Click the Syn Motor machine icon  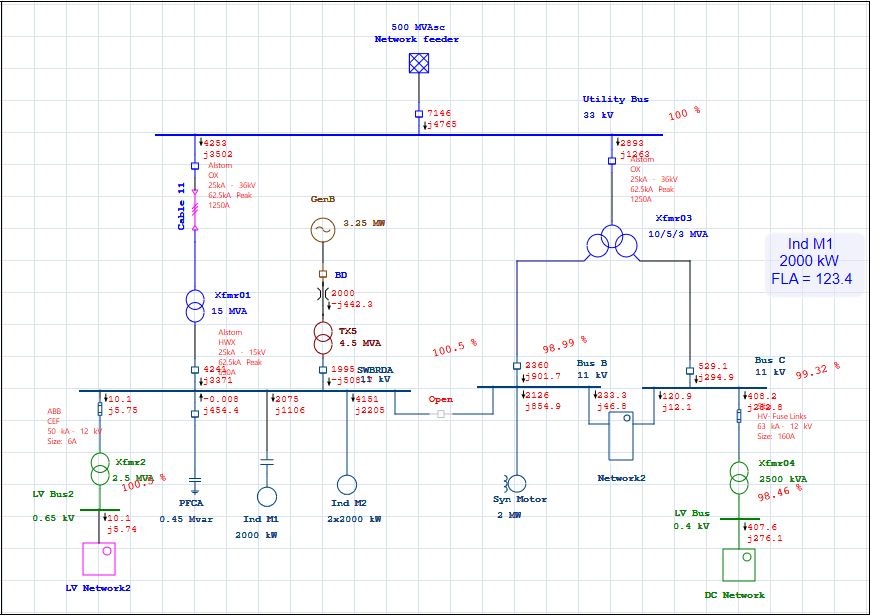coord(515,482)
